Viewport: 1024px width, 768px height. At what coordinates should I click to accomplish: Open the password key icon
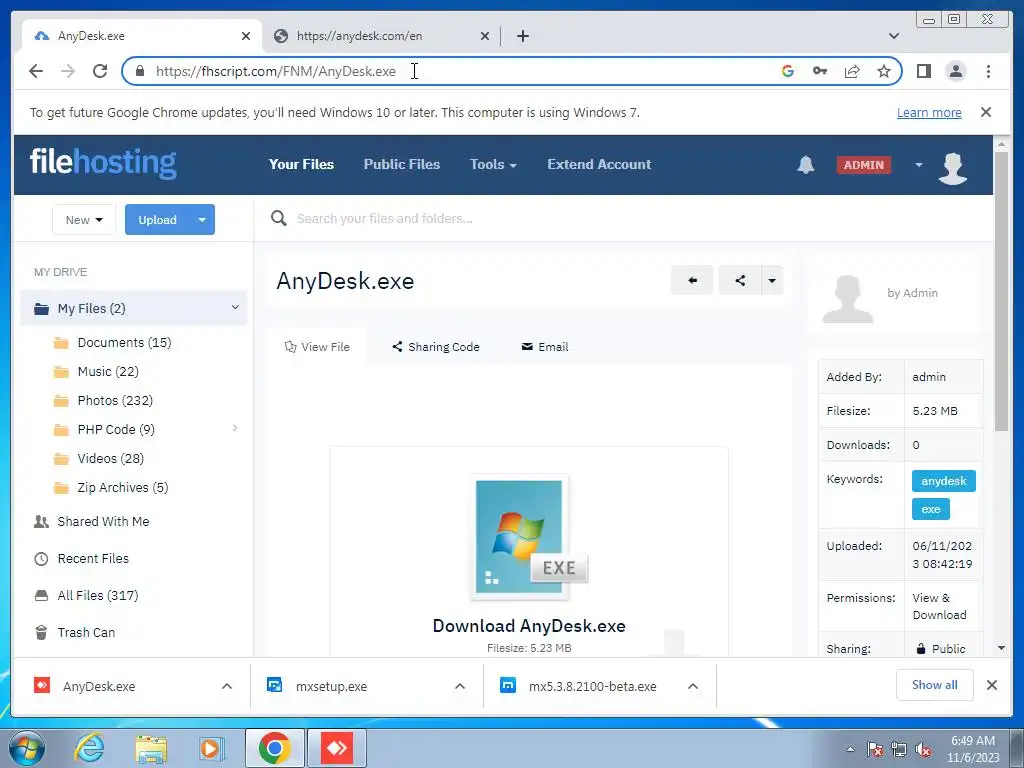point(820,71)
